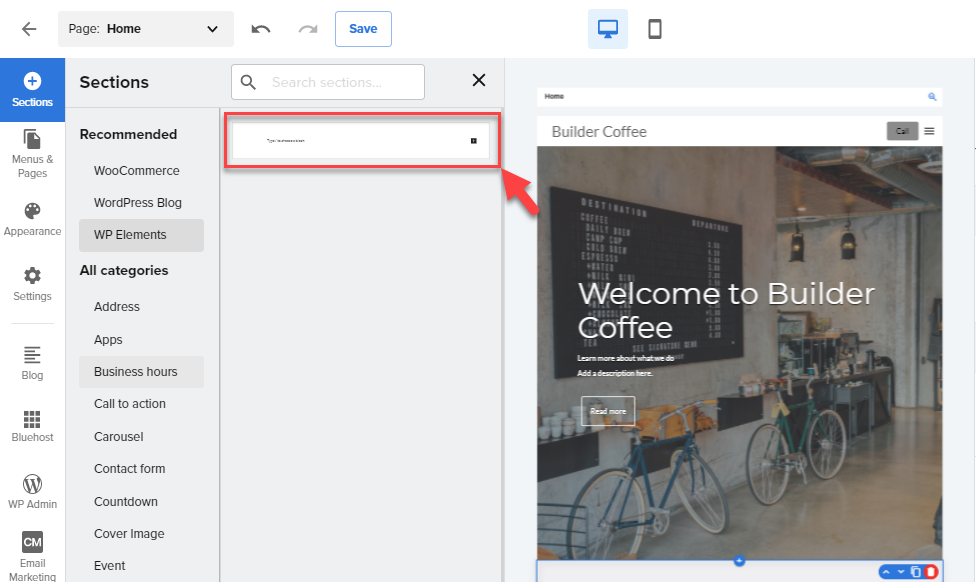Image resolution: width=976 pixels, height=582 pixels.
Task: Close the Sections panel with X
Action: pos(479,80)
